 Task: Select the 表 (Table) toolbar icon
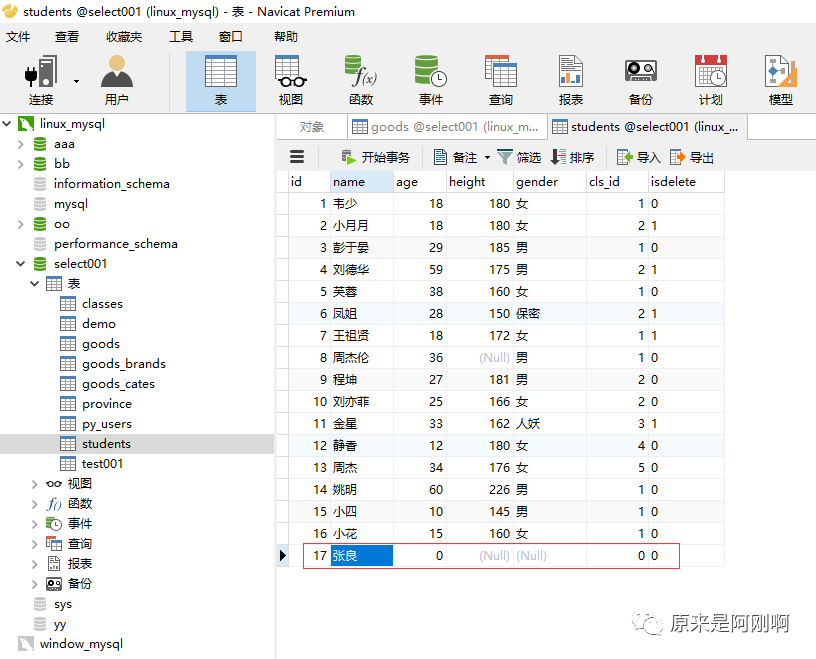(221, 81)
